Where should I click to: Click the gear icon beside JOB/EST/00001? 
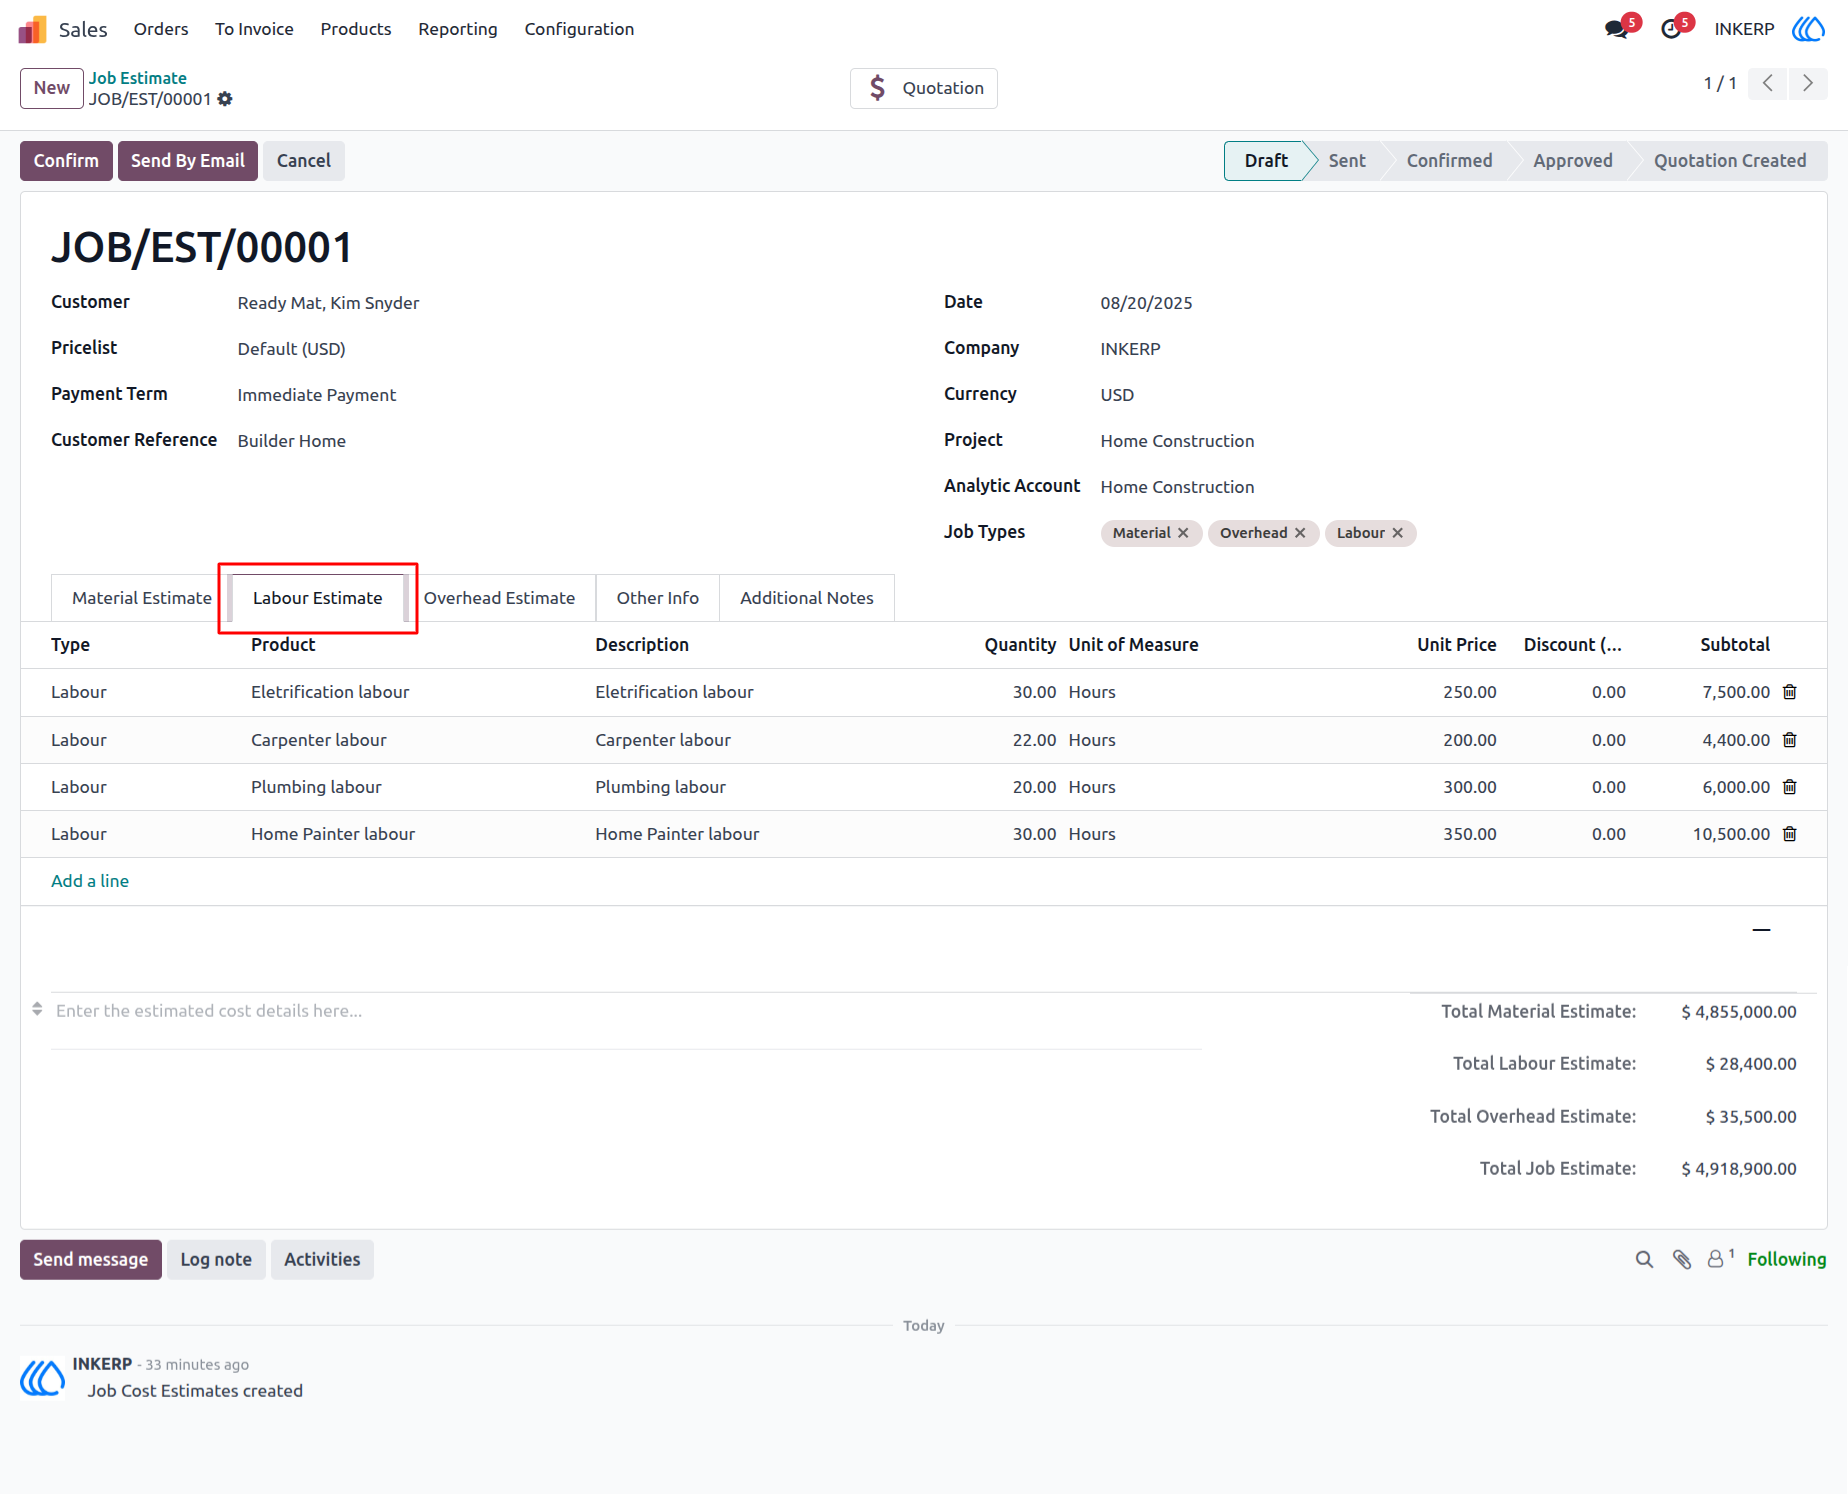coord(225,99)
